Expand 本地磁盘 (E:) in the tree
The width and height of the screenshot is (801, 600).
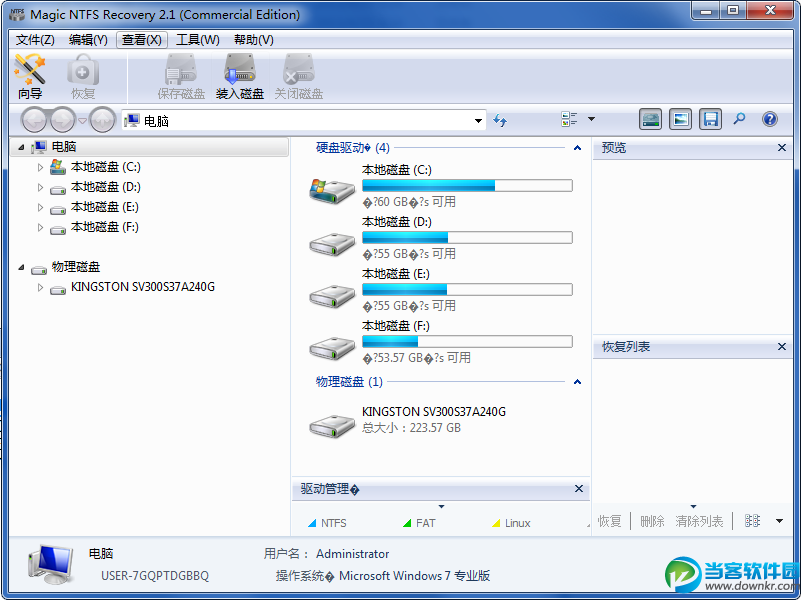[x=40, y=207]
